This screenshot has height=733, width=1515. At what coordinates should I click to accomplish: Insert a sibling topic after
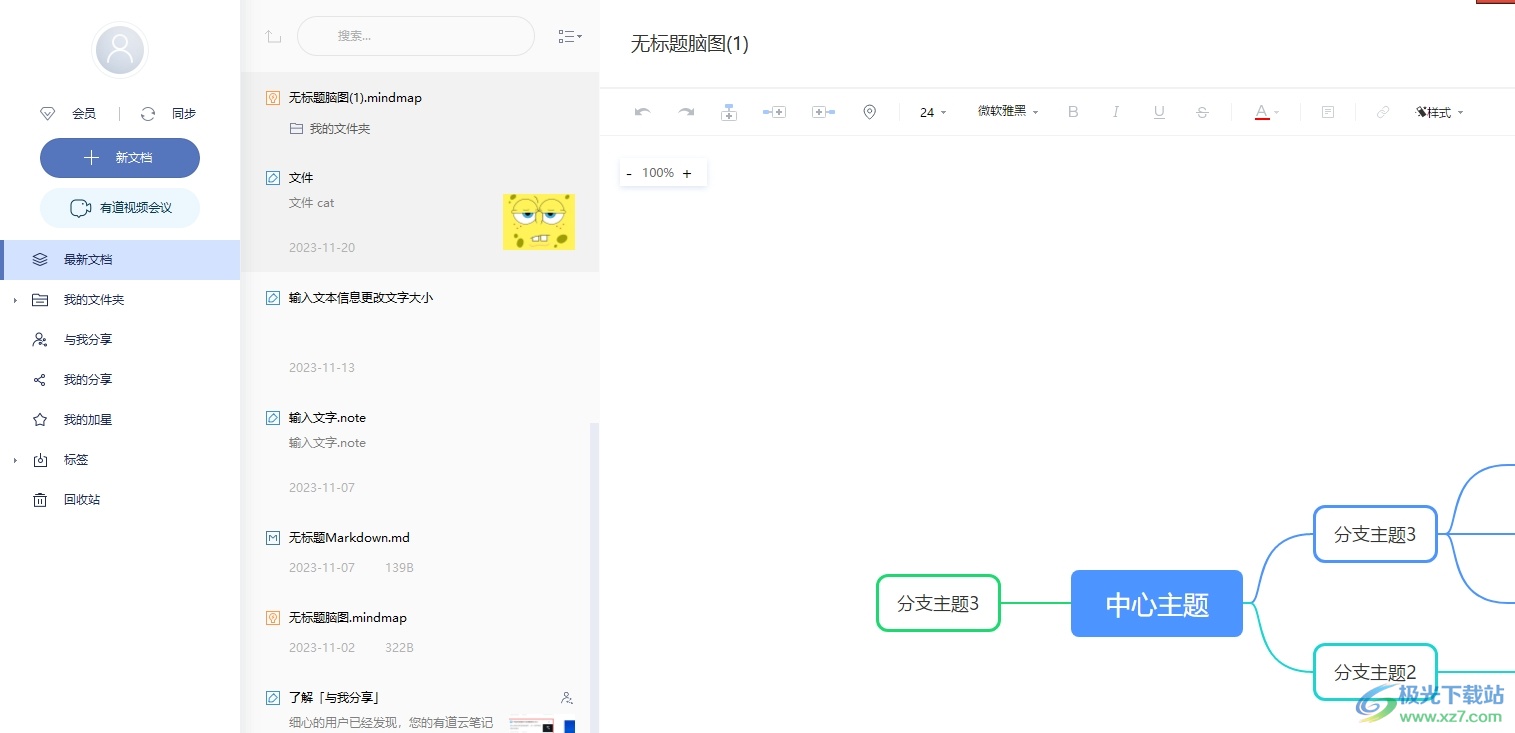pyautogui.click(x=774, y=112)
